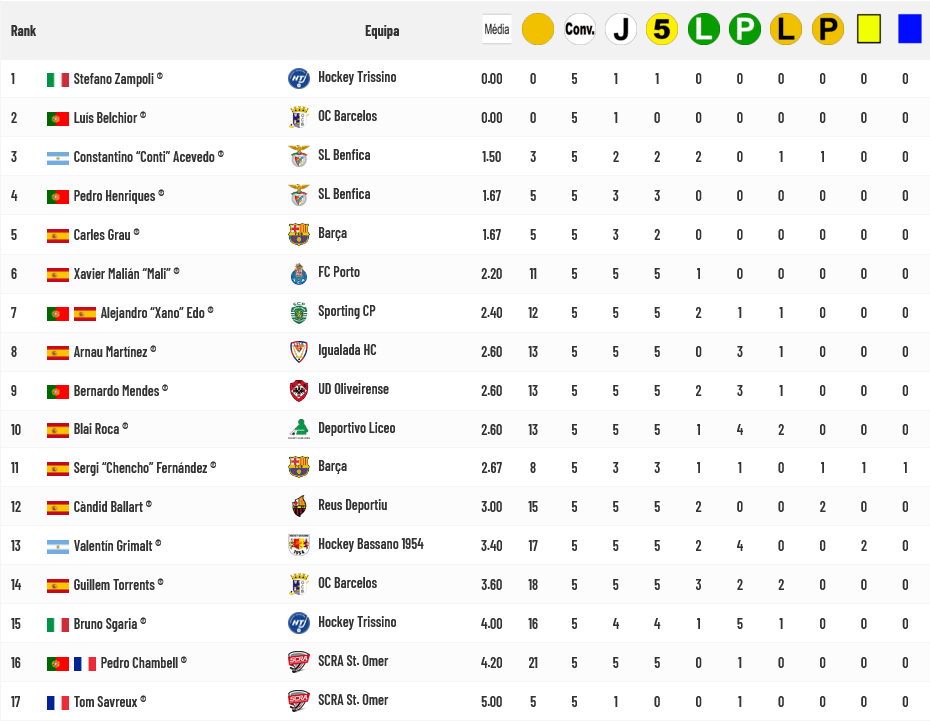
Task: Click the plain orange circle column icon
Action: coord(538,29)
